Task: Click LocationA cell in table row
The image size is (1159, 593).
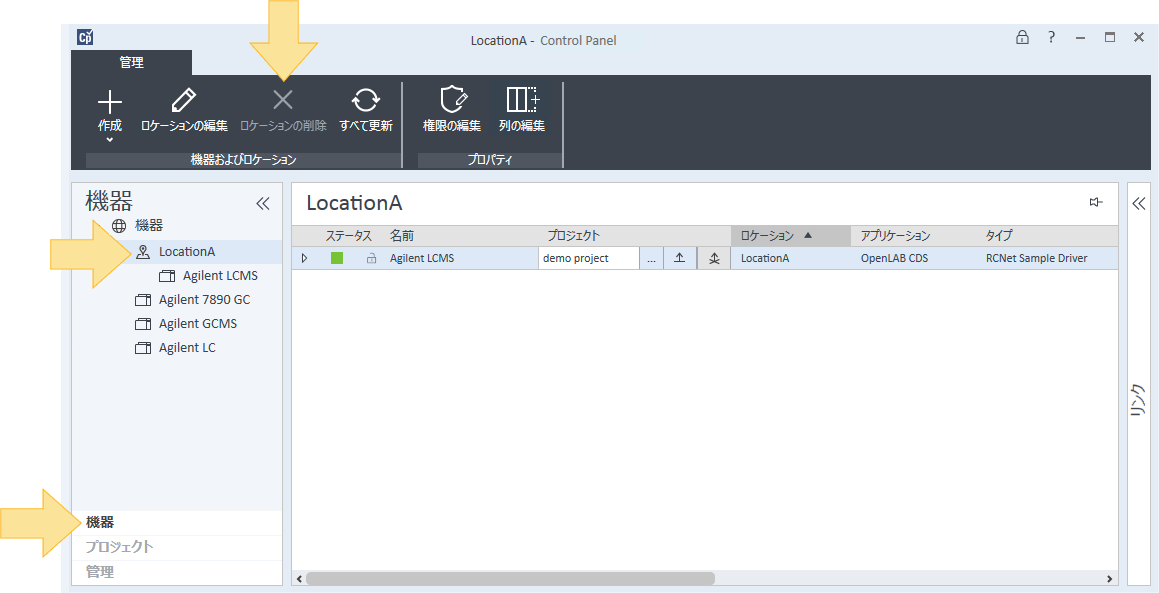Action: coord(765,258)
